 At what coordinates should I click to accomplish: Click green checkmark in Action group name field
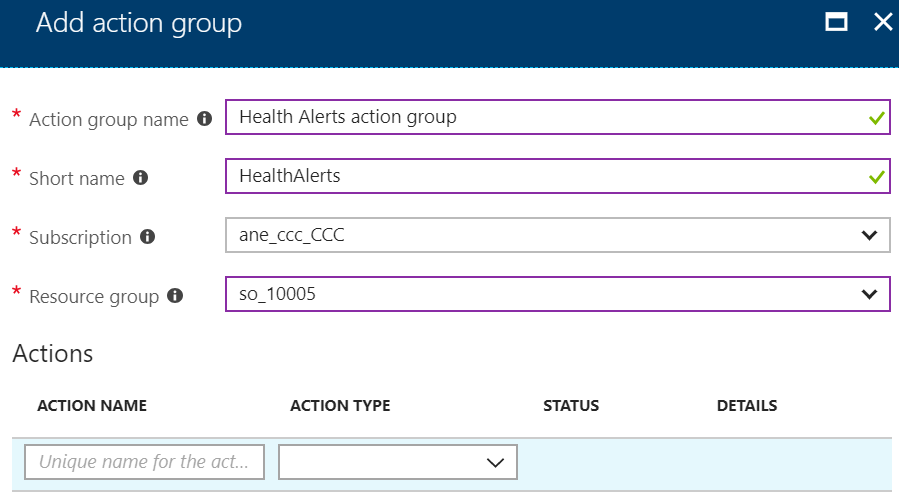[876, 119]
